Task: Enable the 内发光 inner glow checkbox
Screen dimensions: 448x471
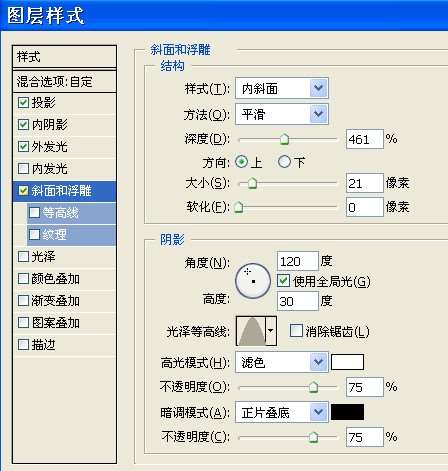Action: point(23,168)
